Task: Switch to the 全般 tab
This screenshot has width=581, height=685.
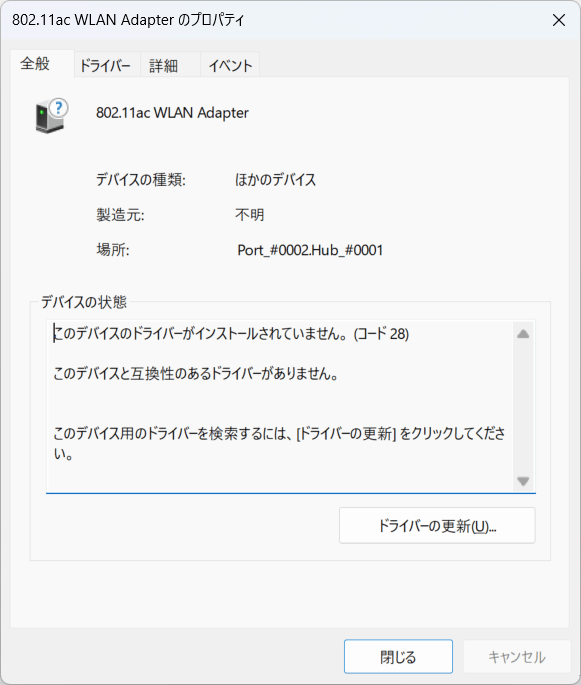Action: coord(42,64)
